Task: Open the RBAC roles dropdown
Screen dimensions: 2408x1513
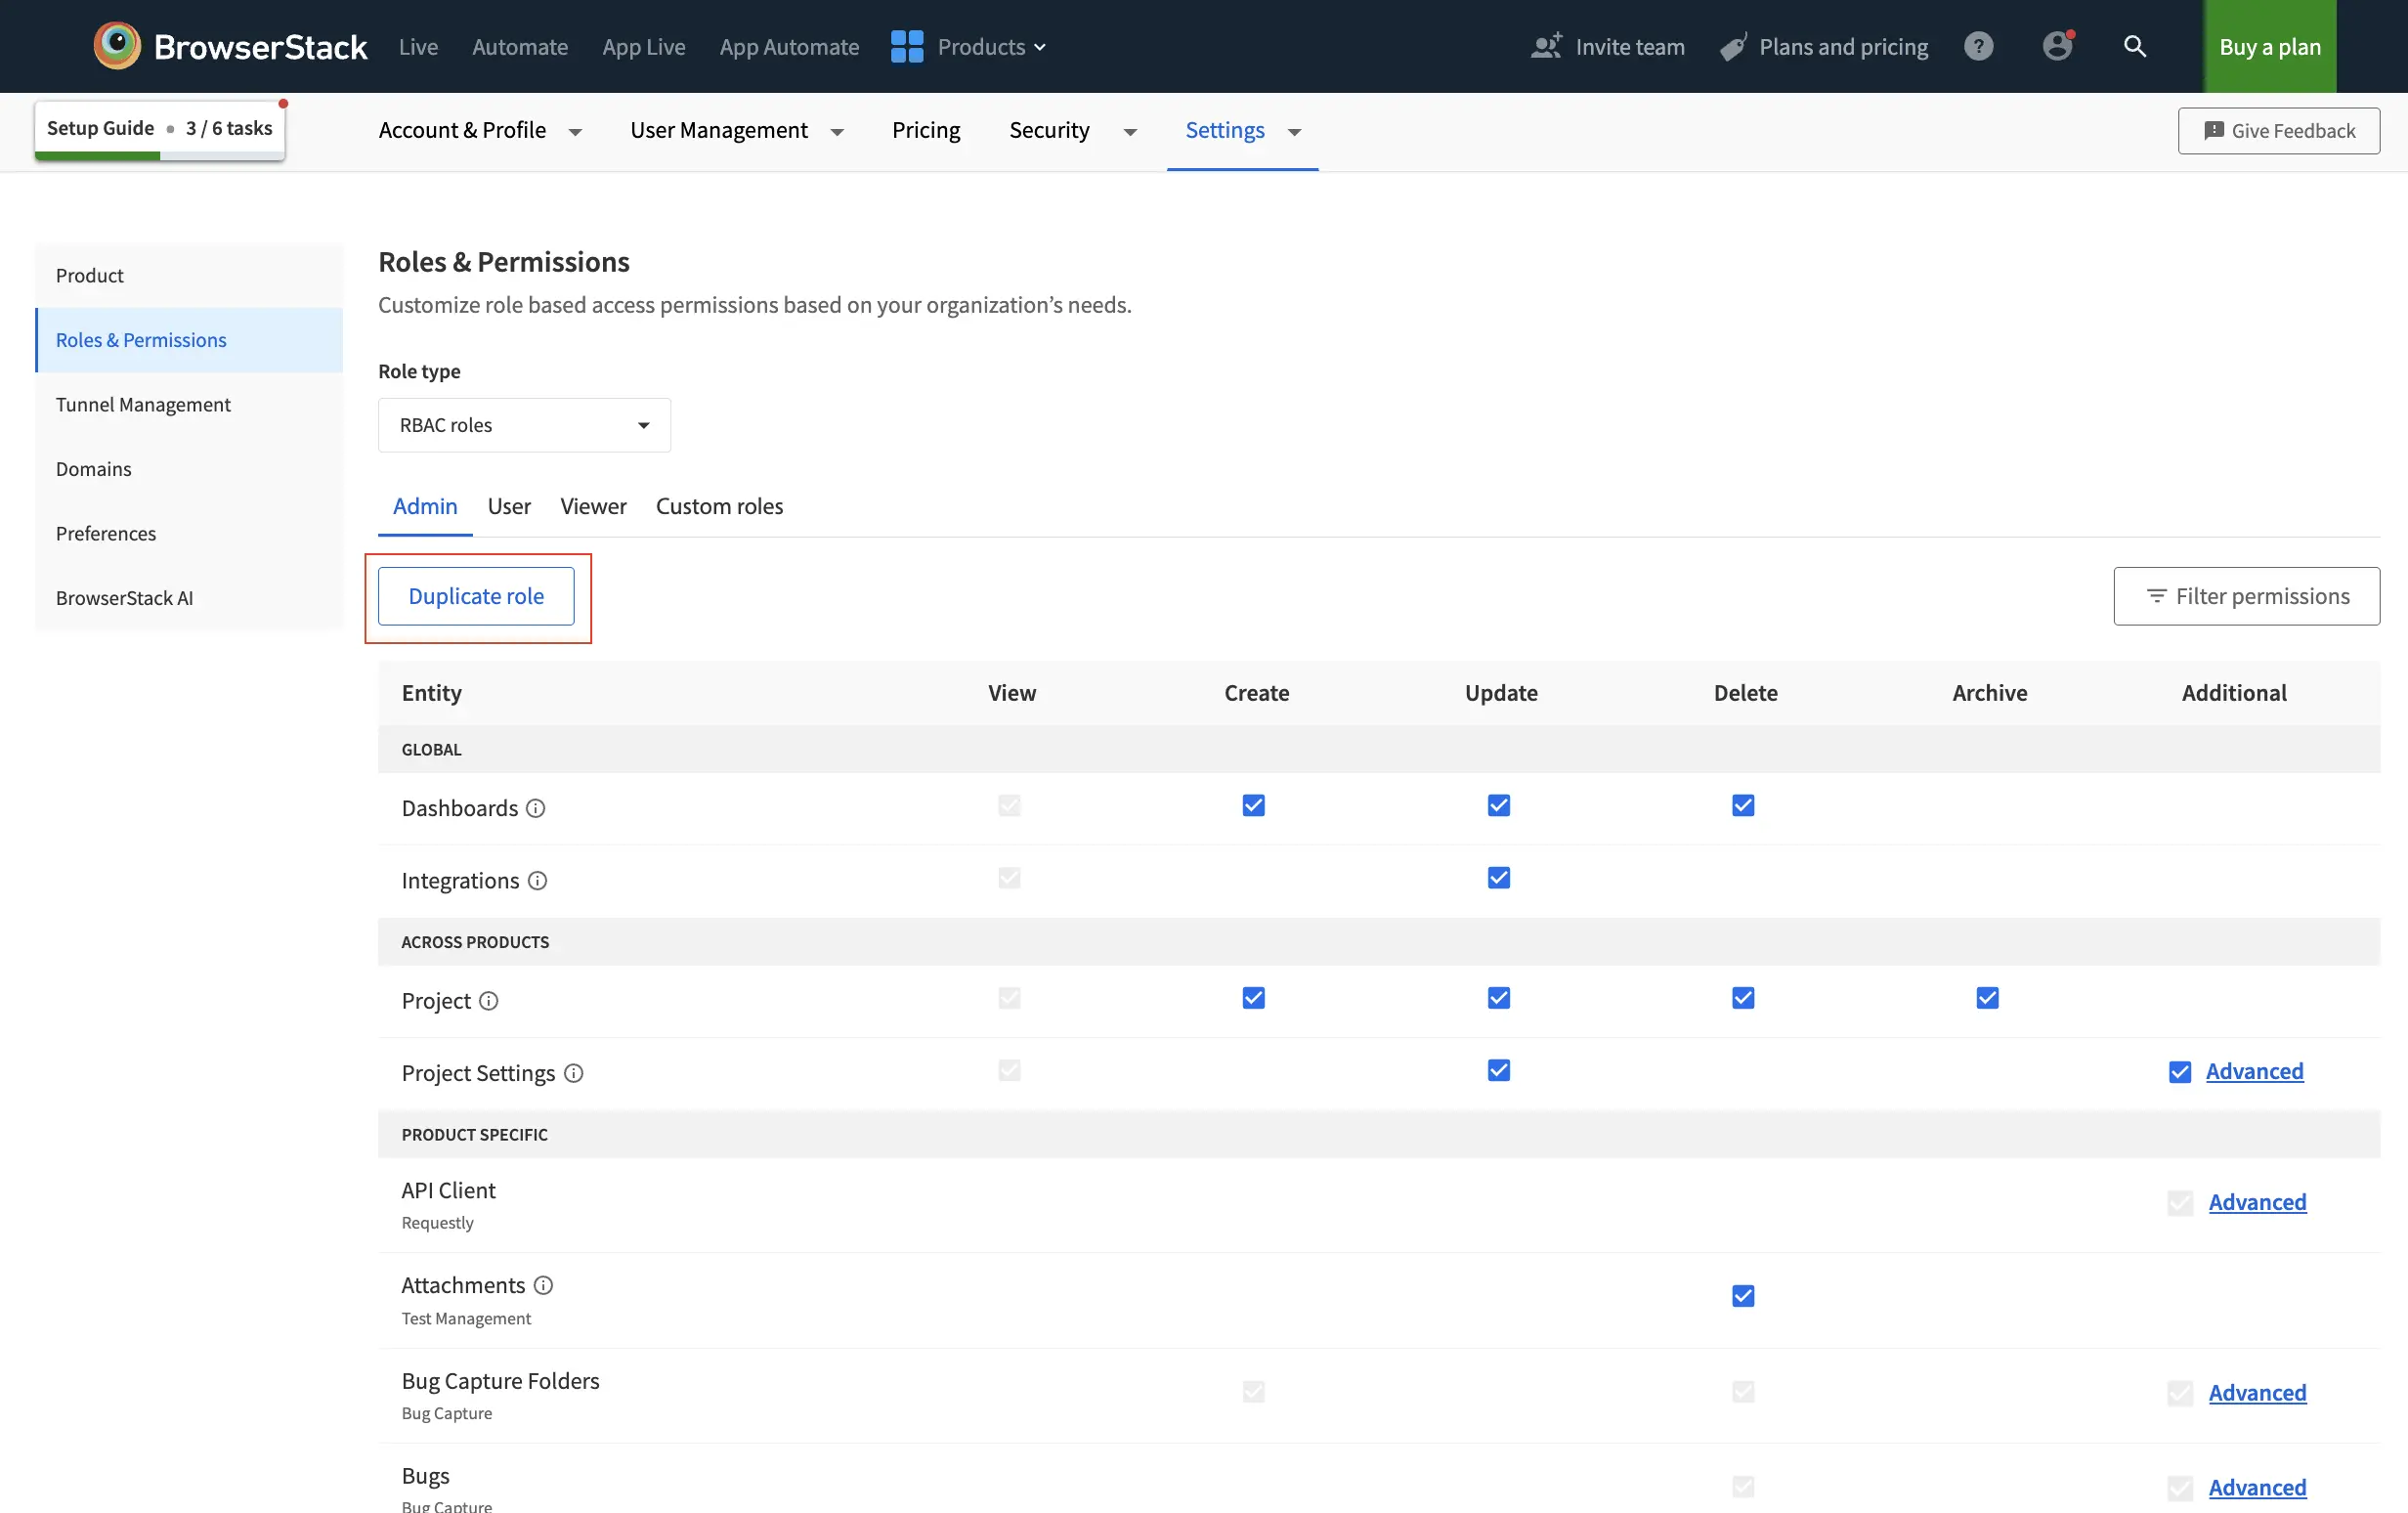Action: tap(523, 424)
